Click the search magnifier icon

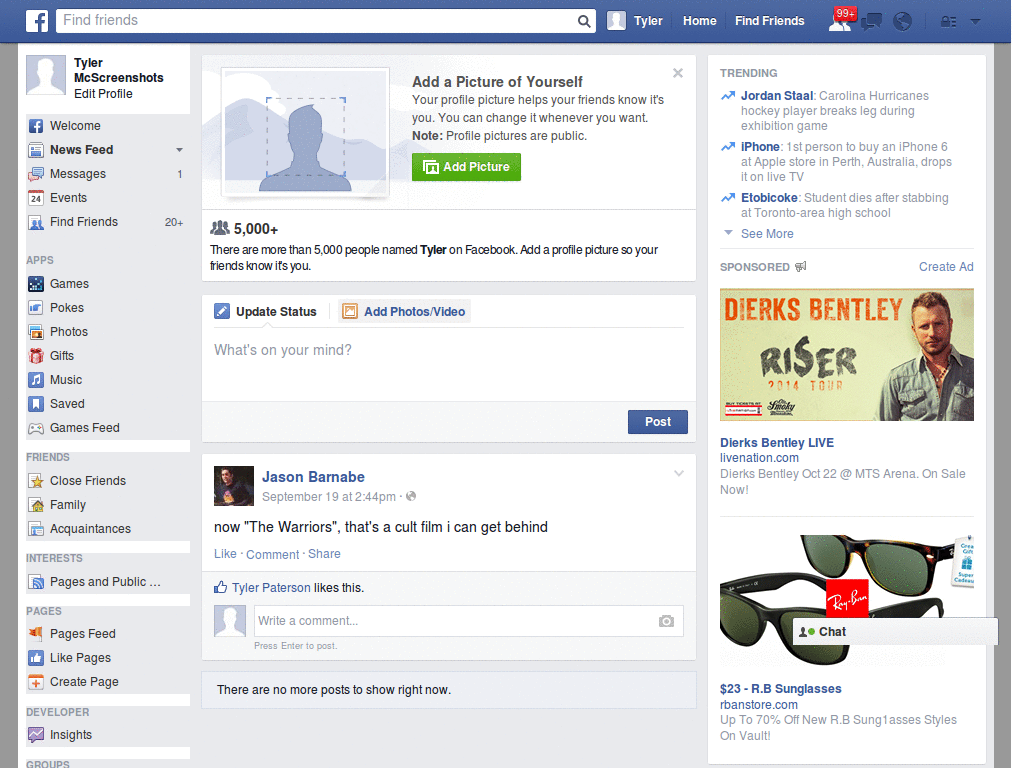tap(584, 21)
